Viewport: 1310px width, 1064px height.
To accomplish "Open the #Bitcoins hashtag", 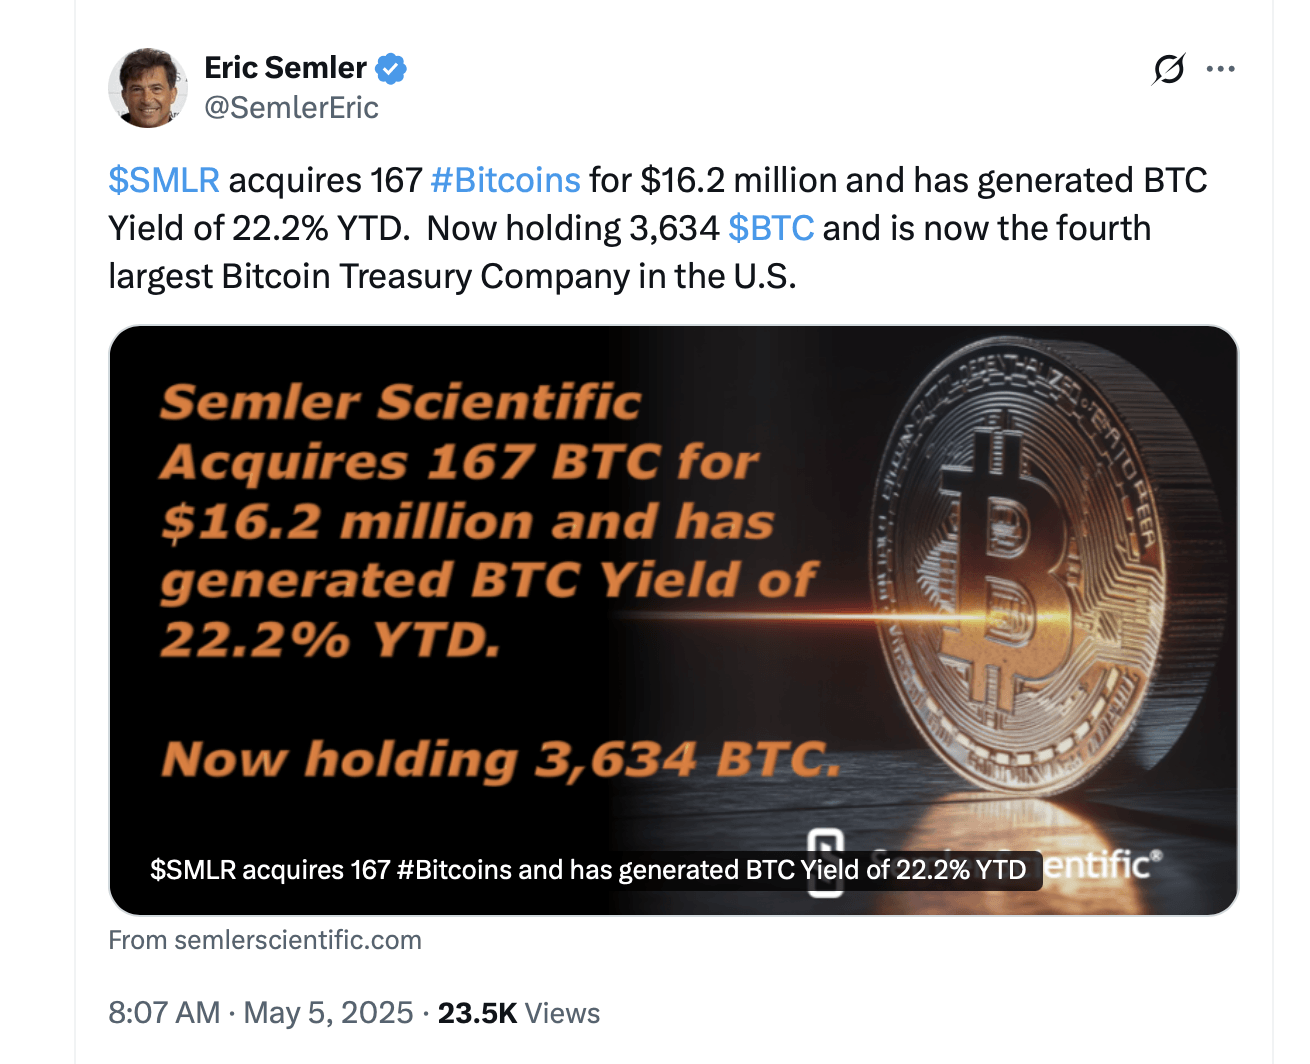I will [505, 180].
